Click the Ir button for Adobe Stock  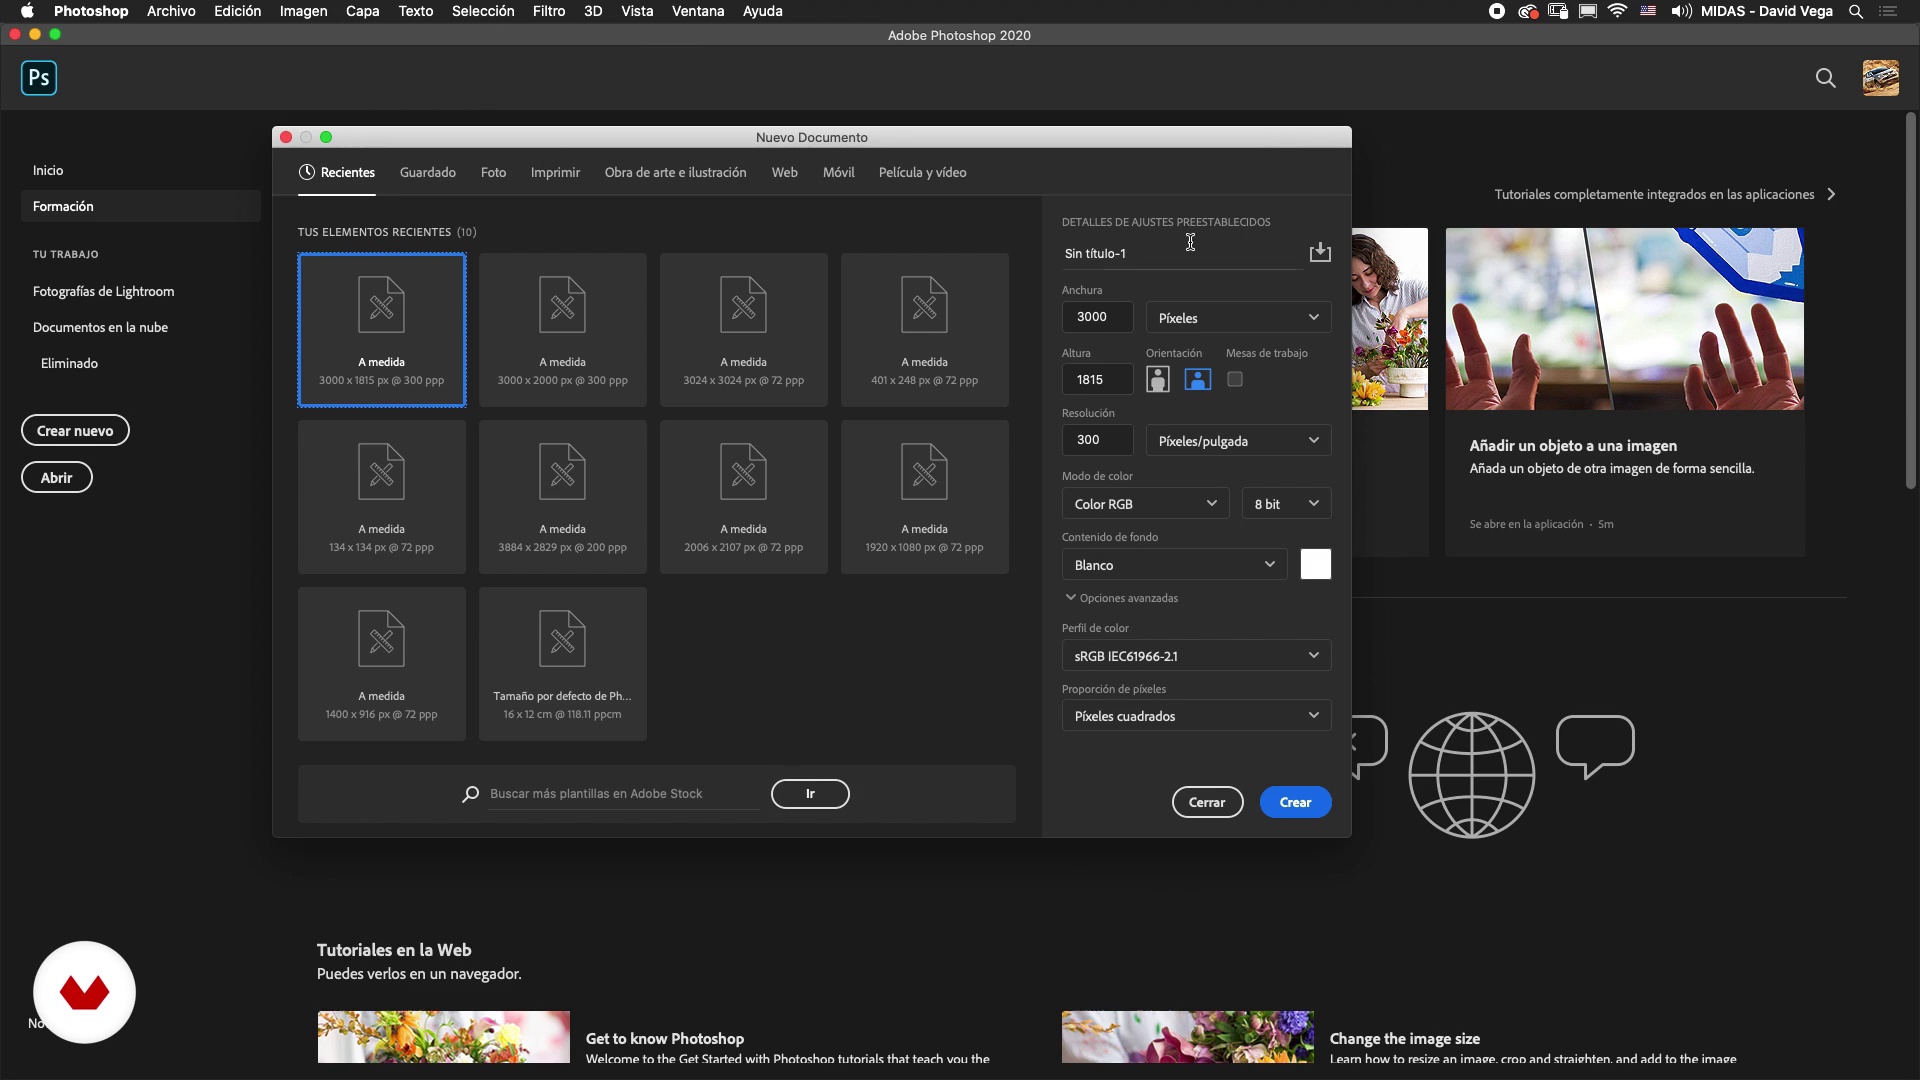pyautogui.click(x=810, y=794)
